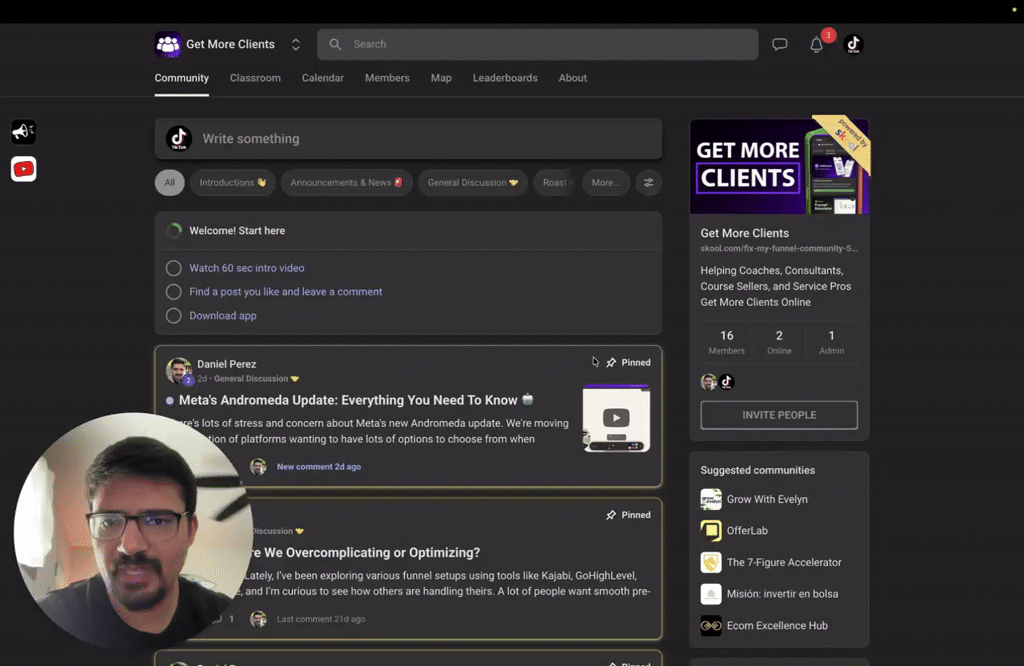Click avatar beside Write something
Screen dimensions: 1024x666
click(178, 138)
